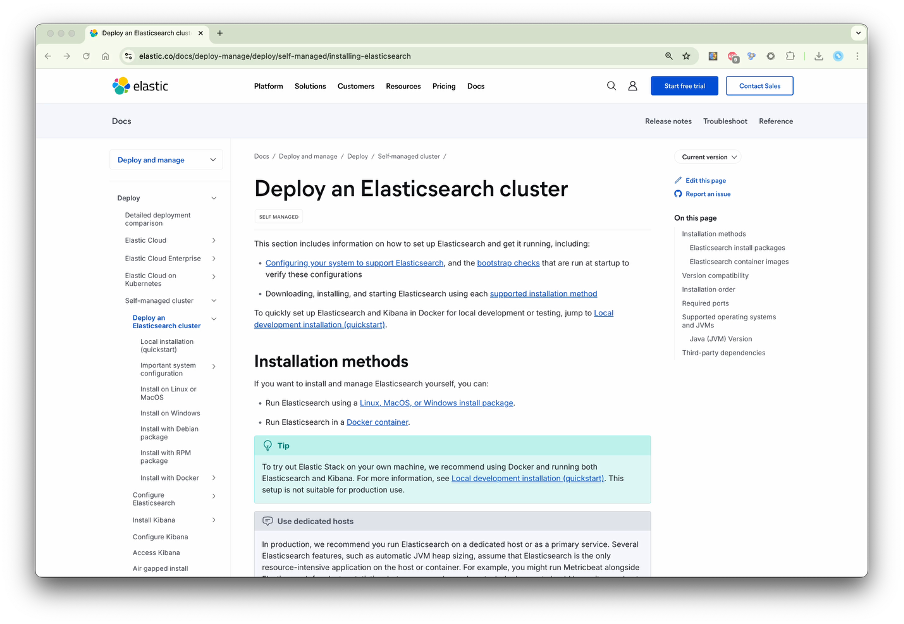
Task: Open Chrome three-dot menu
Action: pyautogui.click(x=857, y=56)
